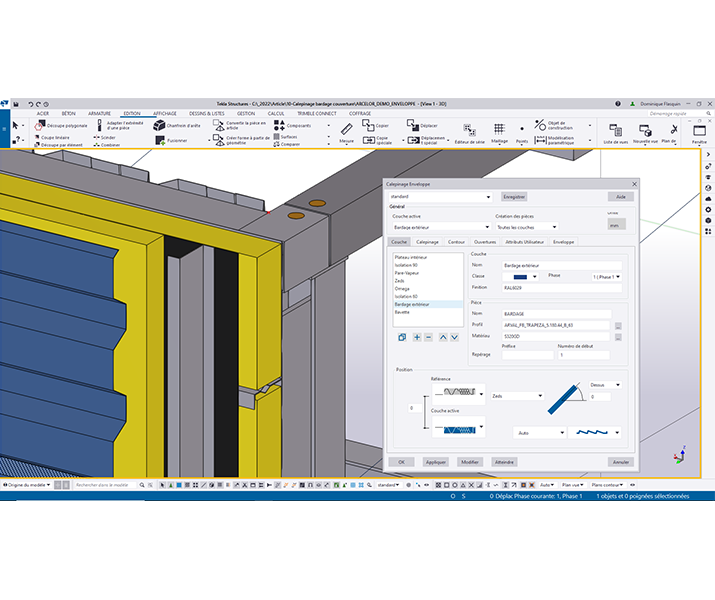
Task: Open the AFFICHAGE ribbon tab
Action: [x=165, y=114]
